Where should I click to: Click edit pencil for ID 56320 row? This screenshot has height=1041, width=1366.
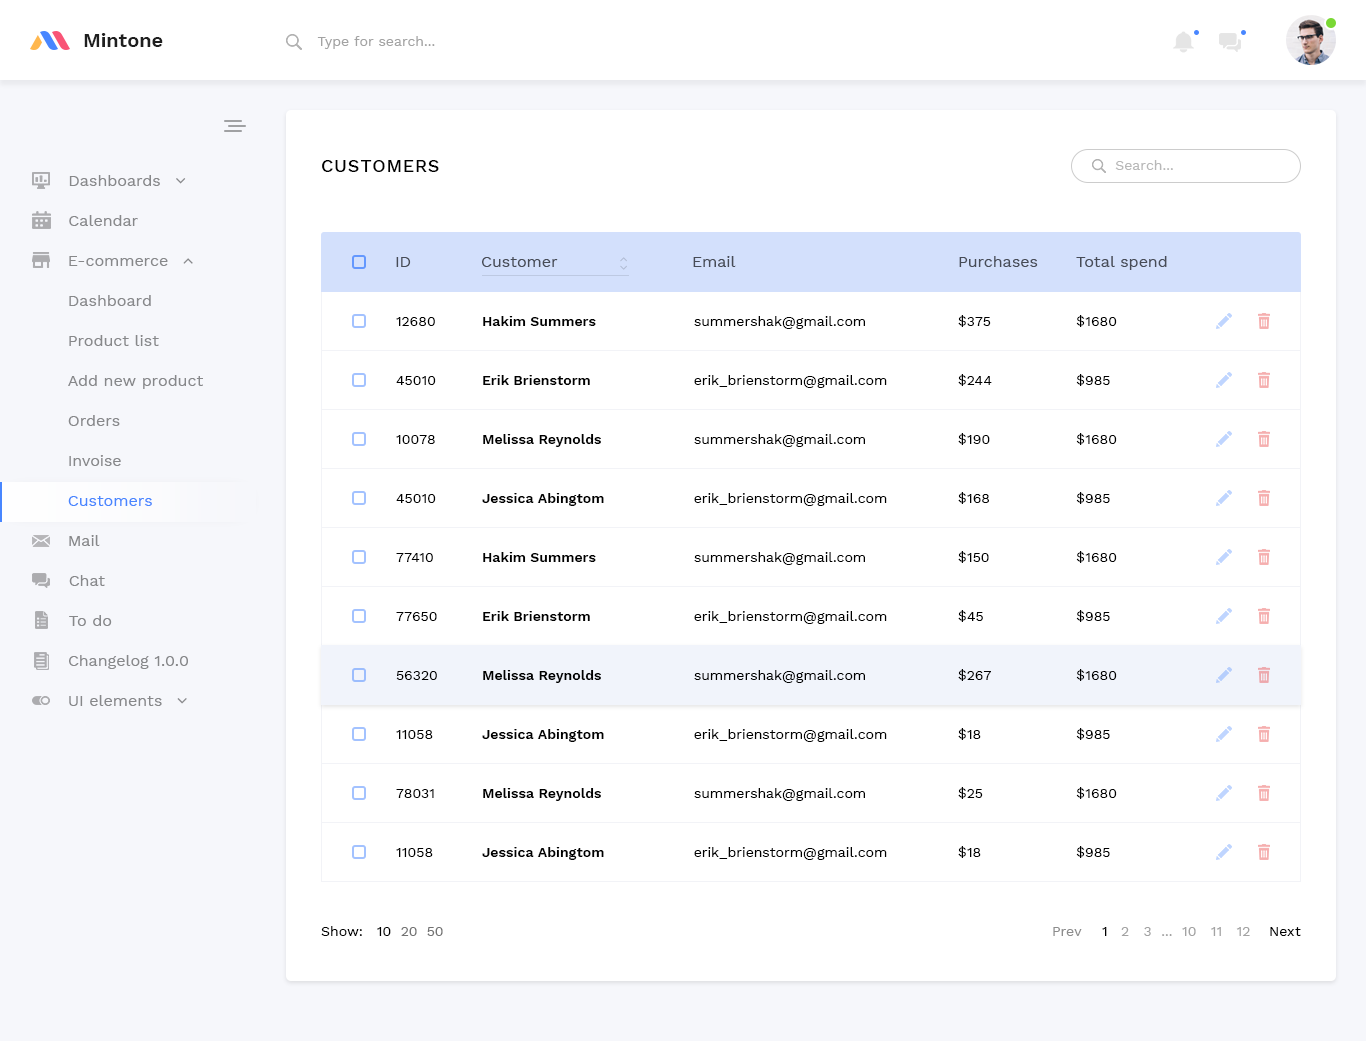tap(1224, 675)
